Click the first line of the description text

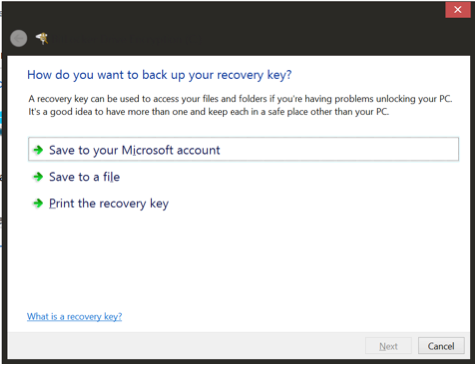click(x=240, y=99)
